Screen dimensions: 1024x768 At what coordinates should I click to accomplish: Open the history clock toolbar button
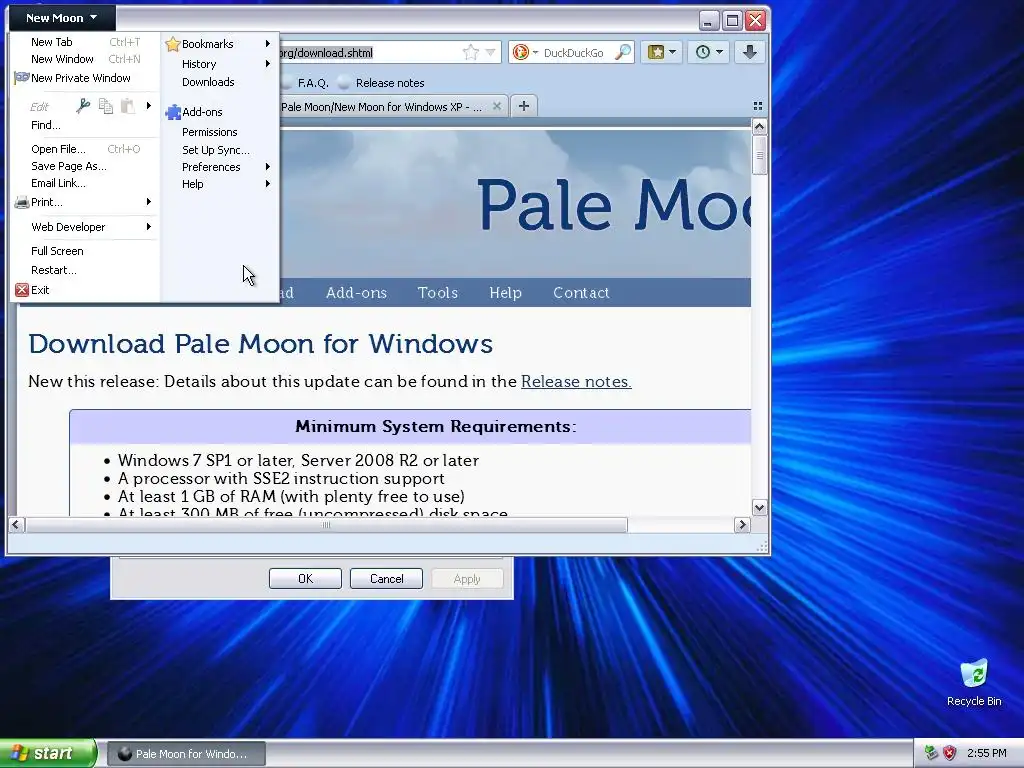coord(709,52)
